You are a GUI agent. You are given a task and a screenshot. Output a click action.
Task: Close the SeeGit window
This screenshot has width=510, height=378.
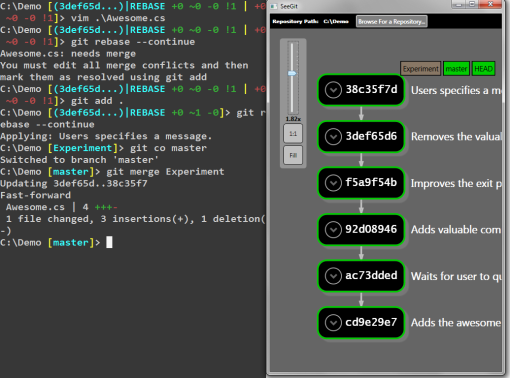(490, 4)
